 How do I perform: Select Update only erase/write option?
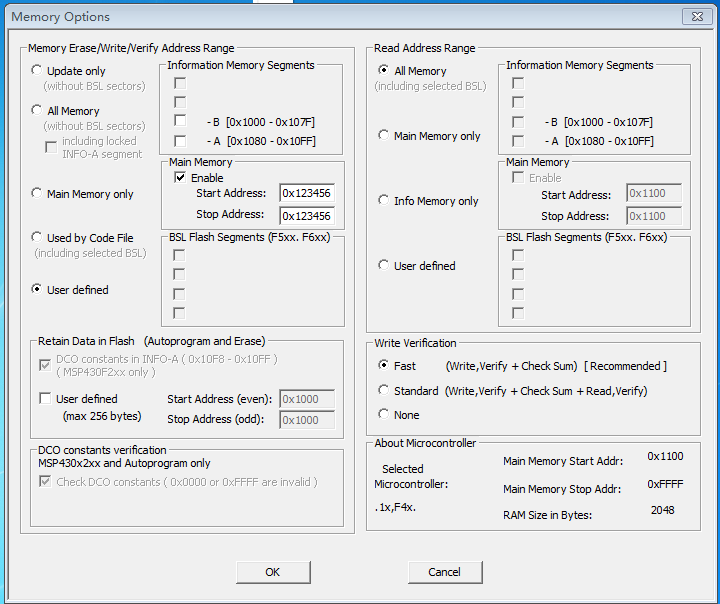point(36,70)
